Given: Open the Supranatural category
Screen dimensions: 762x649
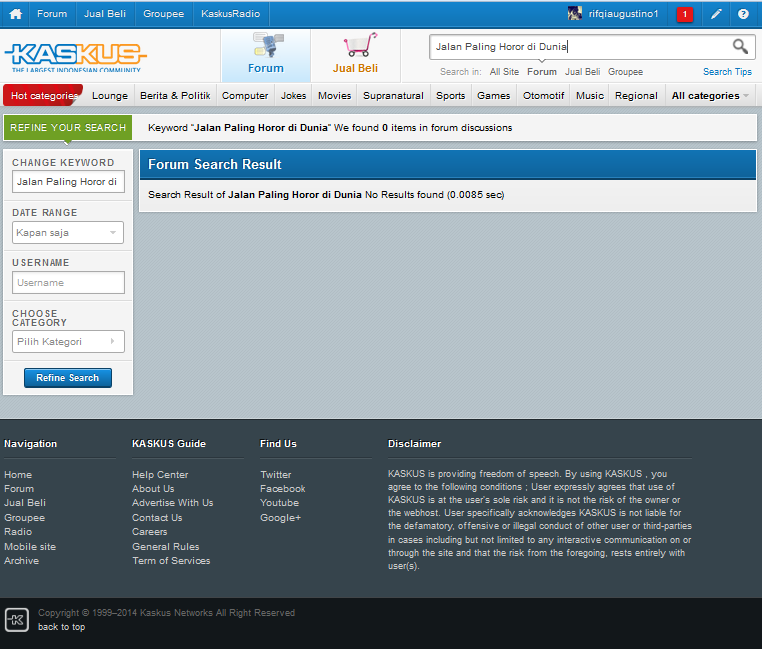Looking at the screenshot, I should pos(393,96).
